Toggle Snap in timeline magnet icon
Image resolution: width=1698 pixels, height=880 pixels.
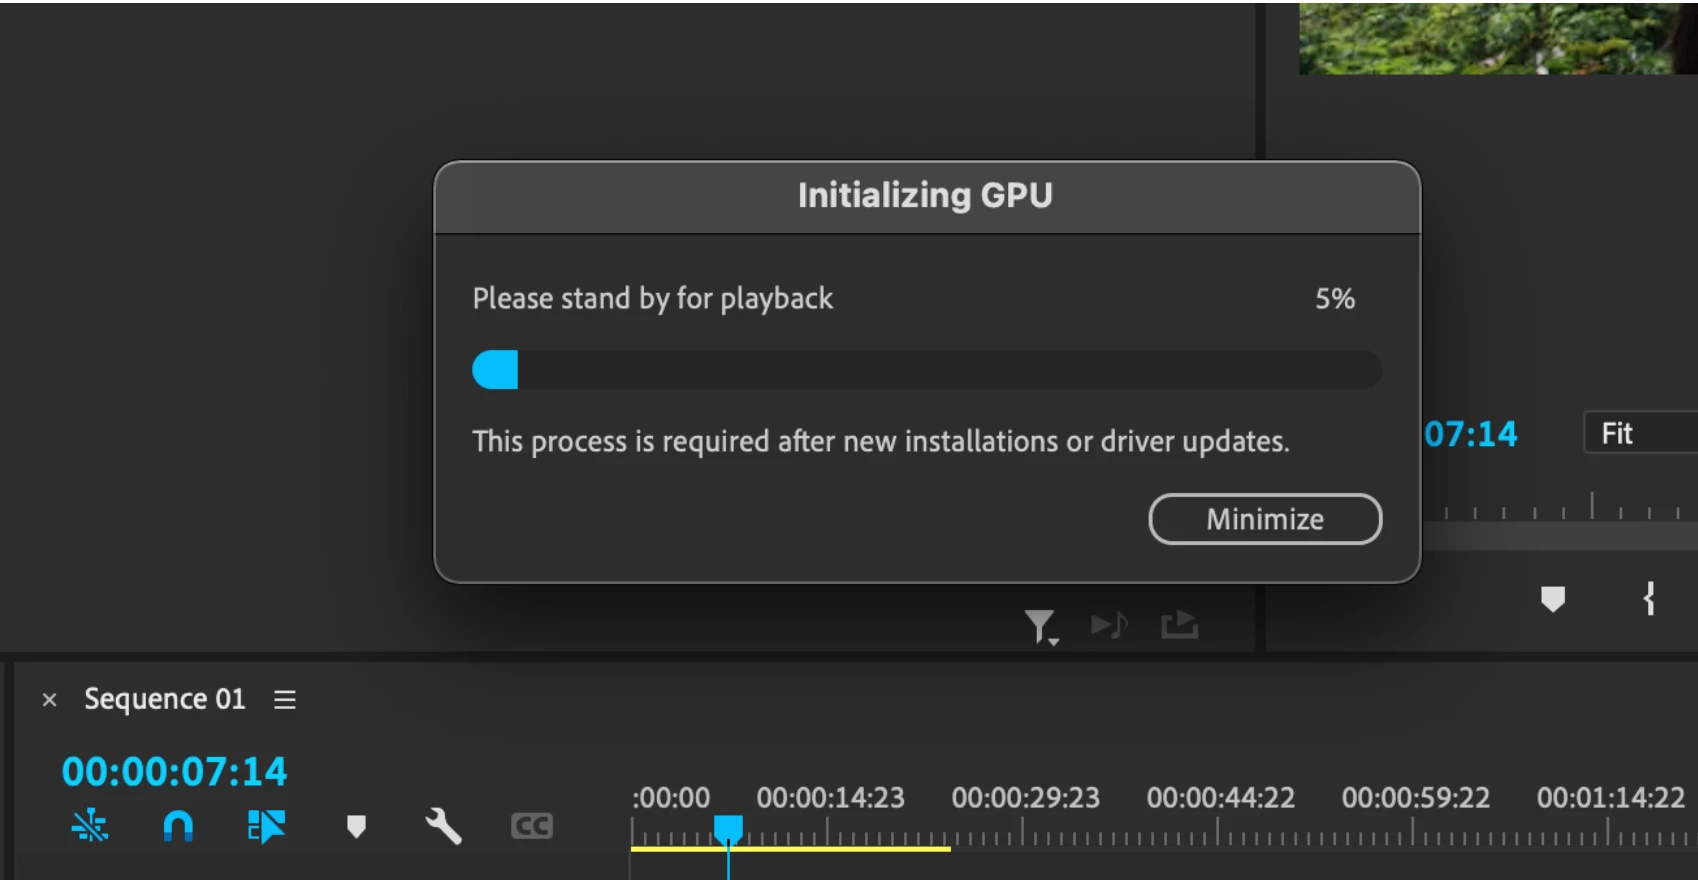(178, 826)
